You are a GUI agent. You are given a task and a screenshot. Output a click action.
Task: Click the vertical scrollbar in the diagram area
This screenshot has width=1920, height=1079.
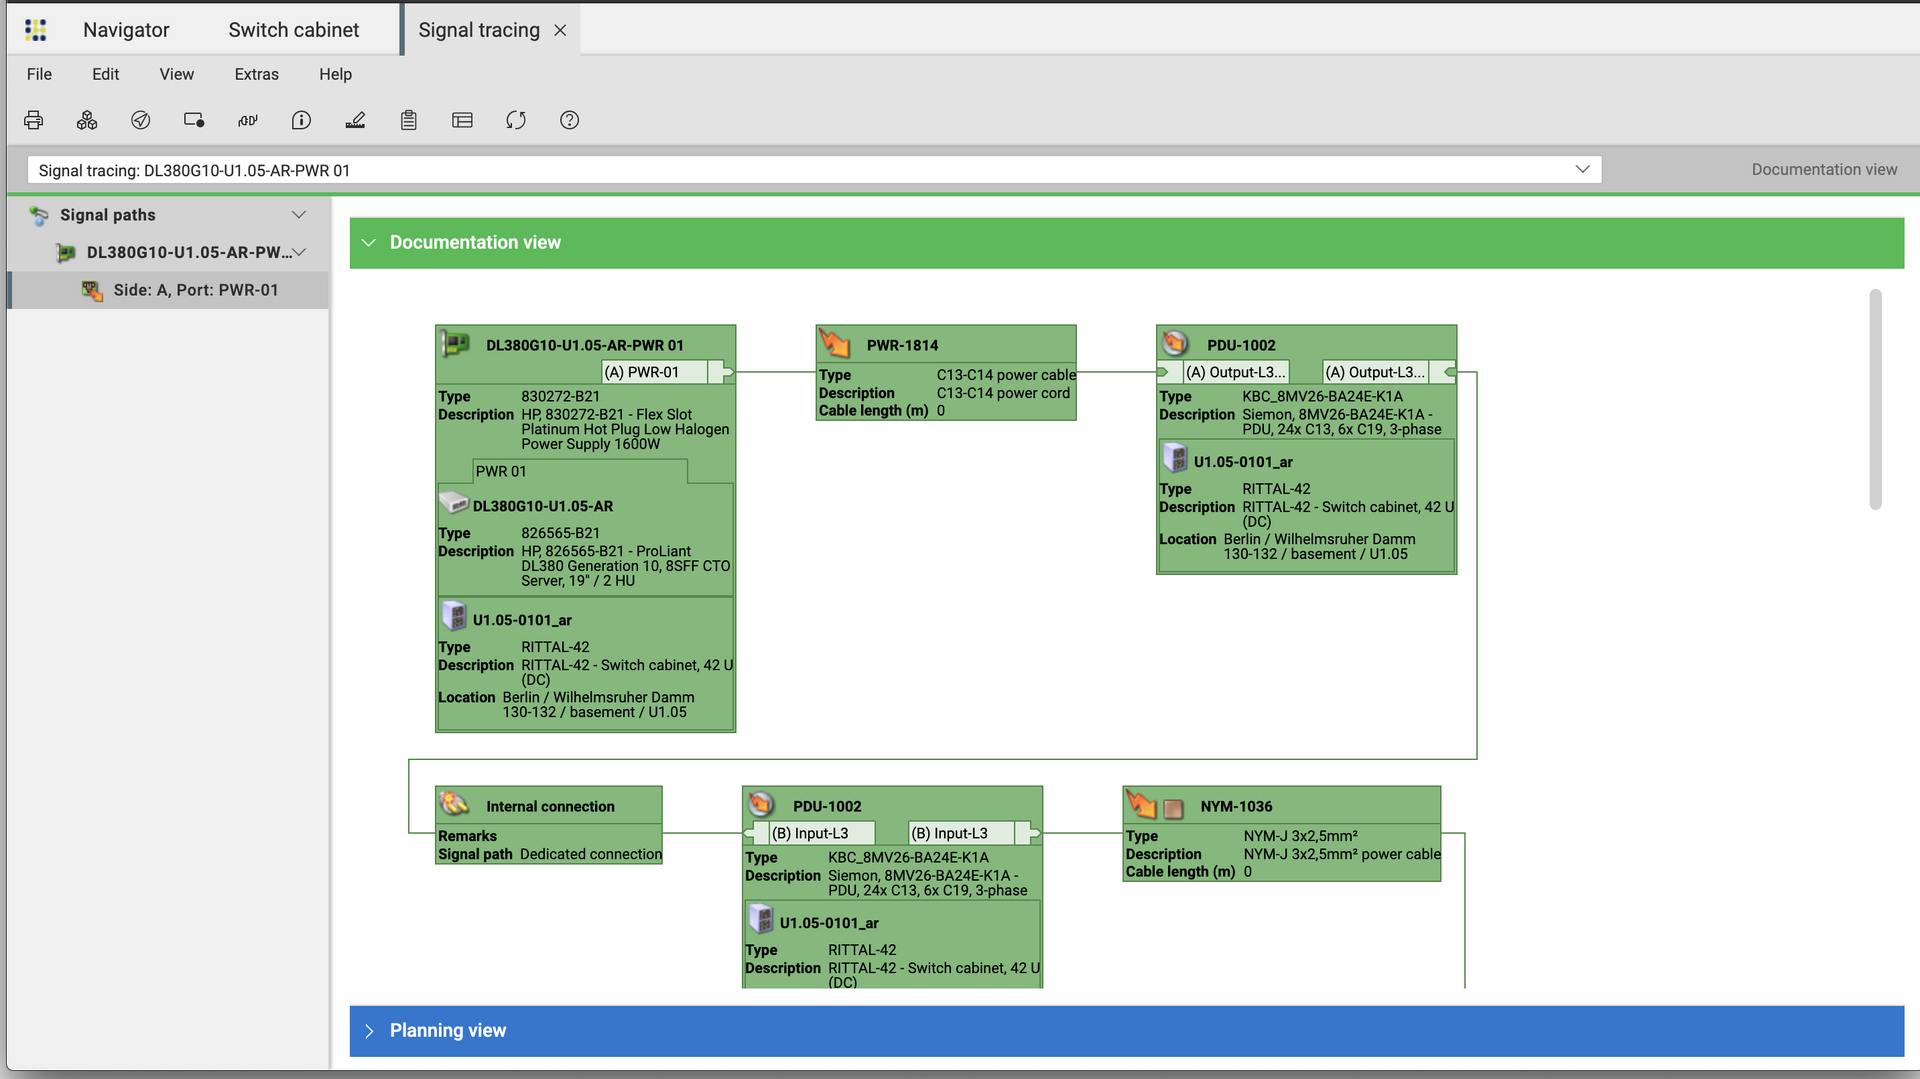point(1875,400)
